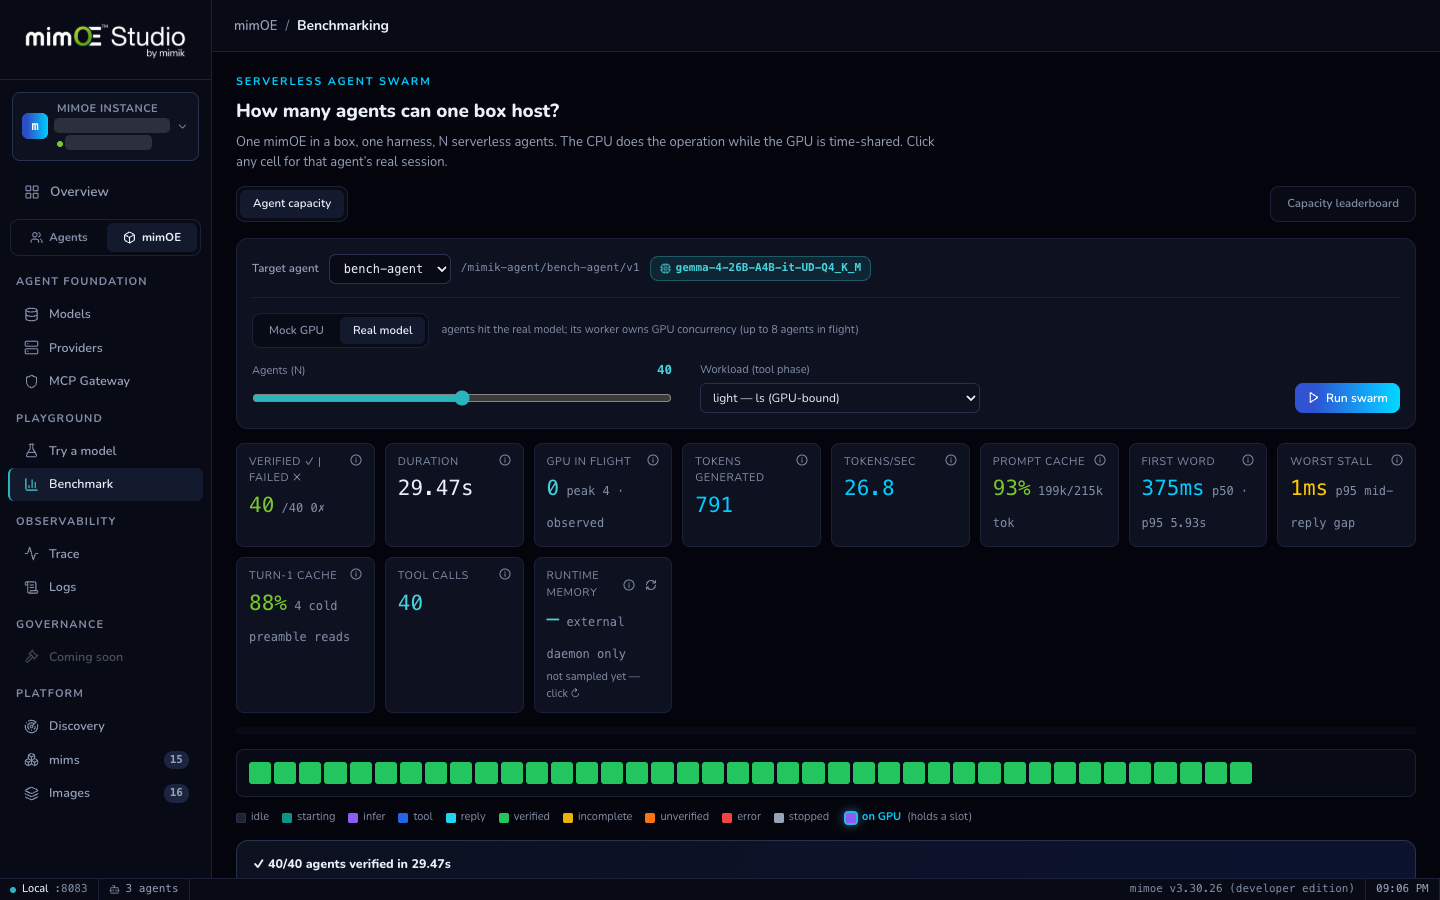Select the Real model mode

point(382,330)
